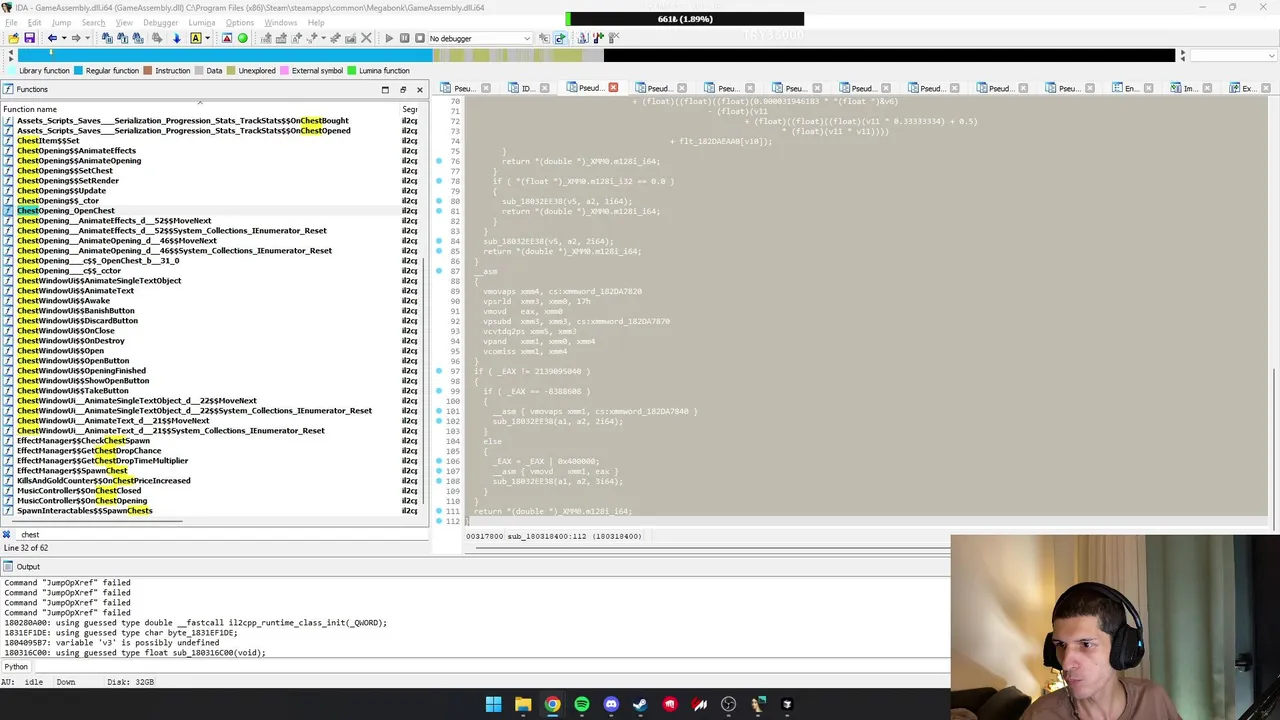
Task: Open the Lumina menu
Action: pyautogui.click(x=202, y=22)
